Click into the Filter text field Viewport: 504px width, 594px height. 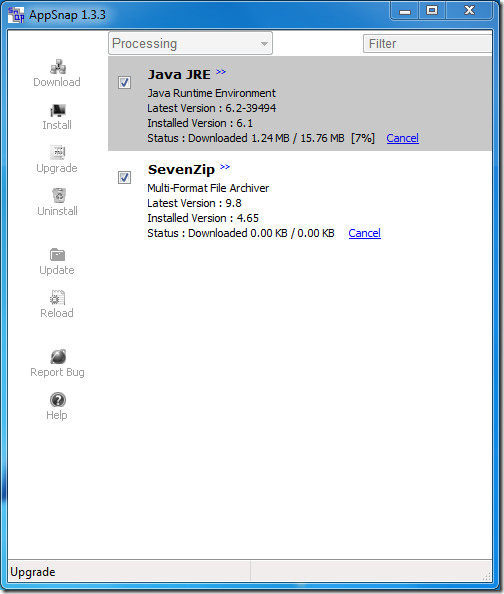pos(428,44)
